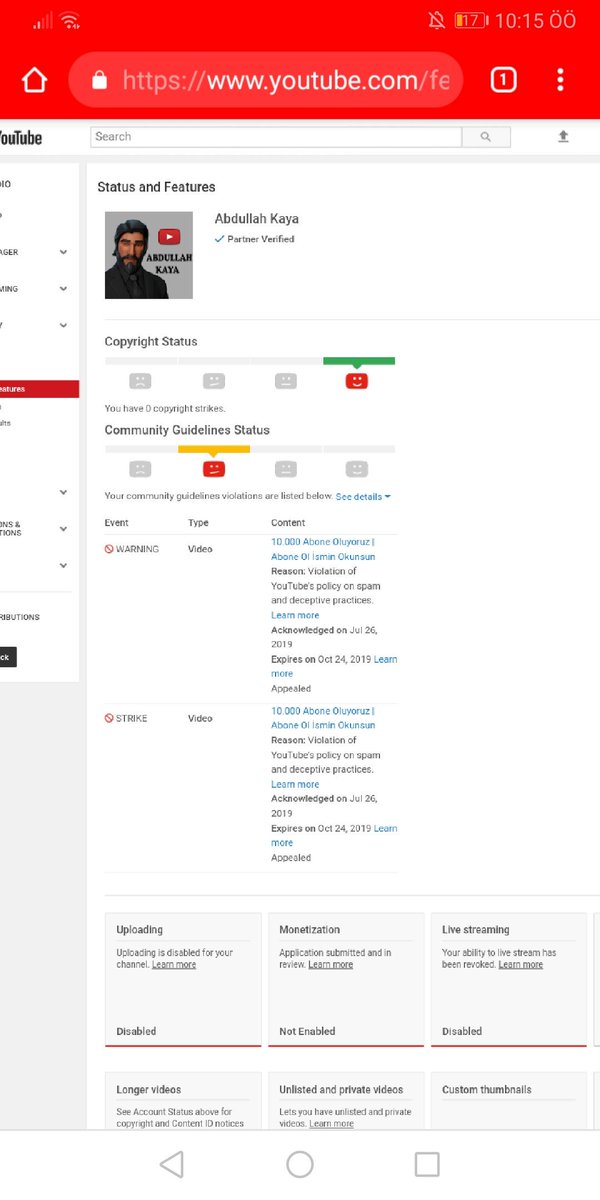Tap the battery indicator in status bar

470,20
